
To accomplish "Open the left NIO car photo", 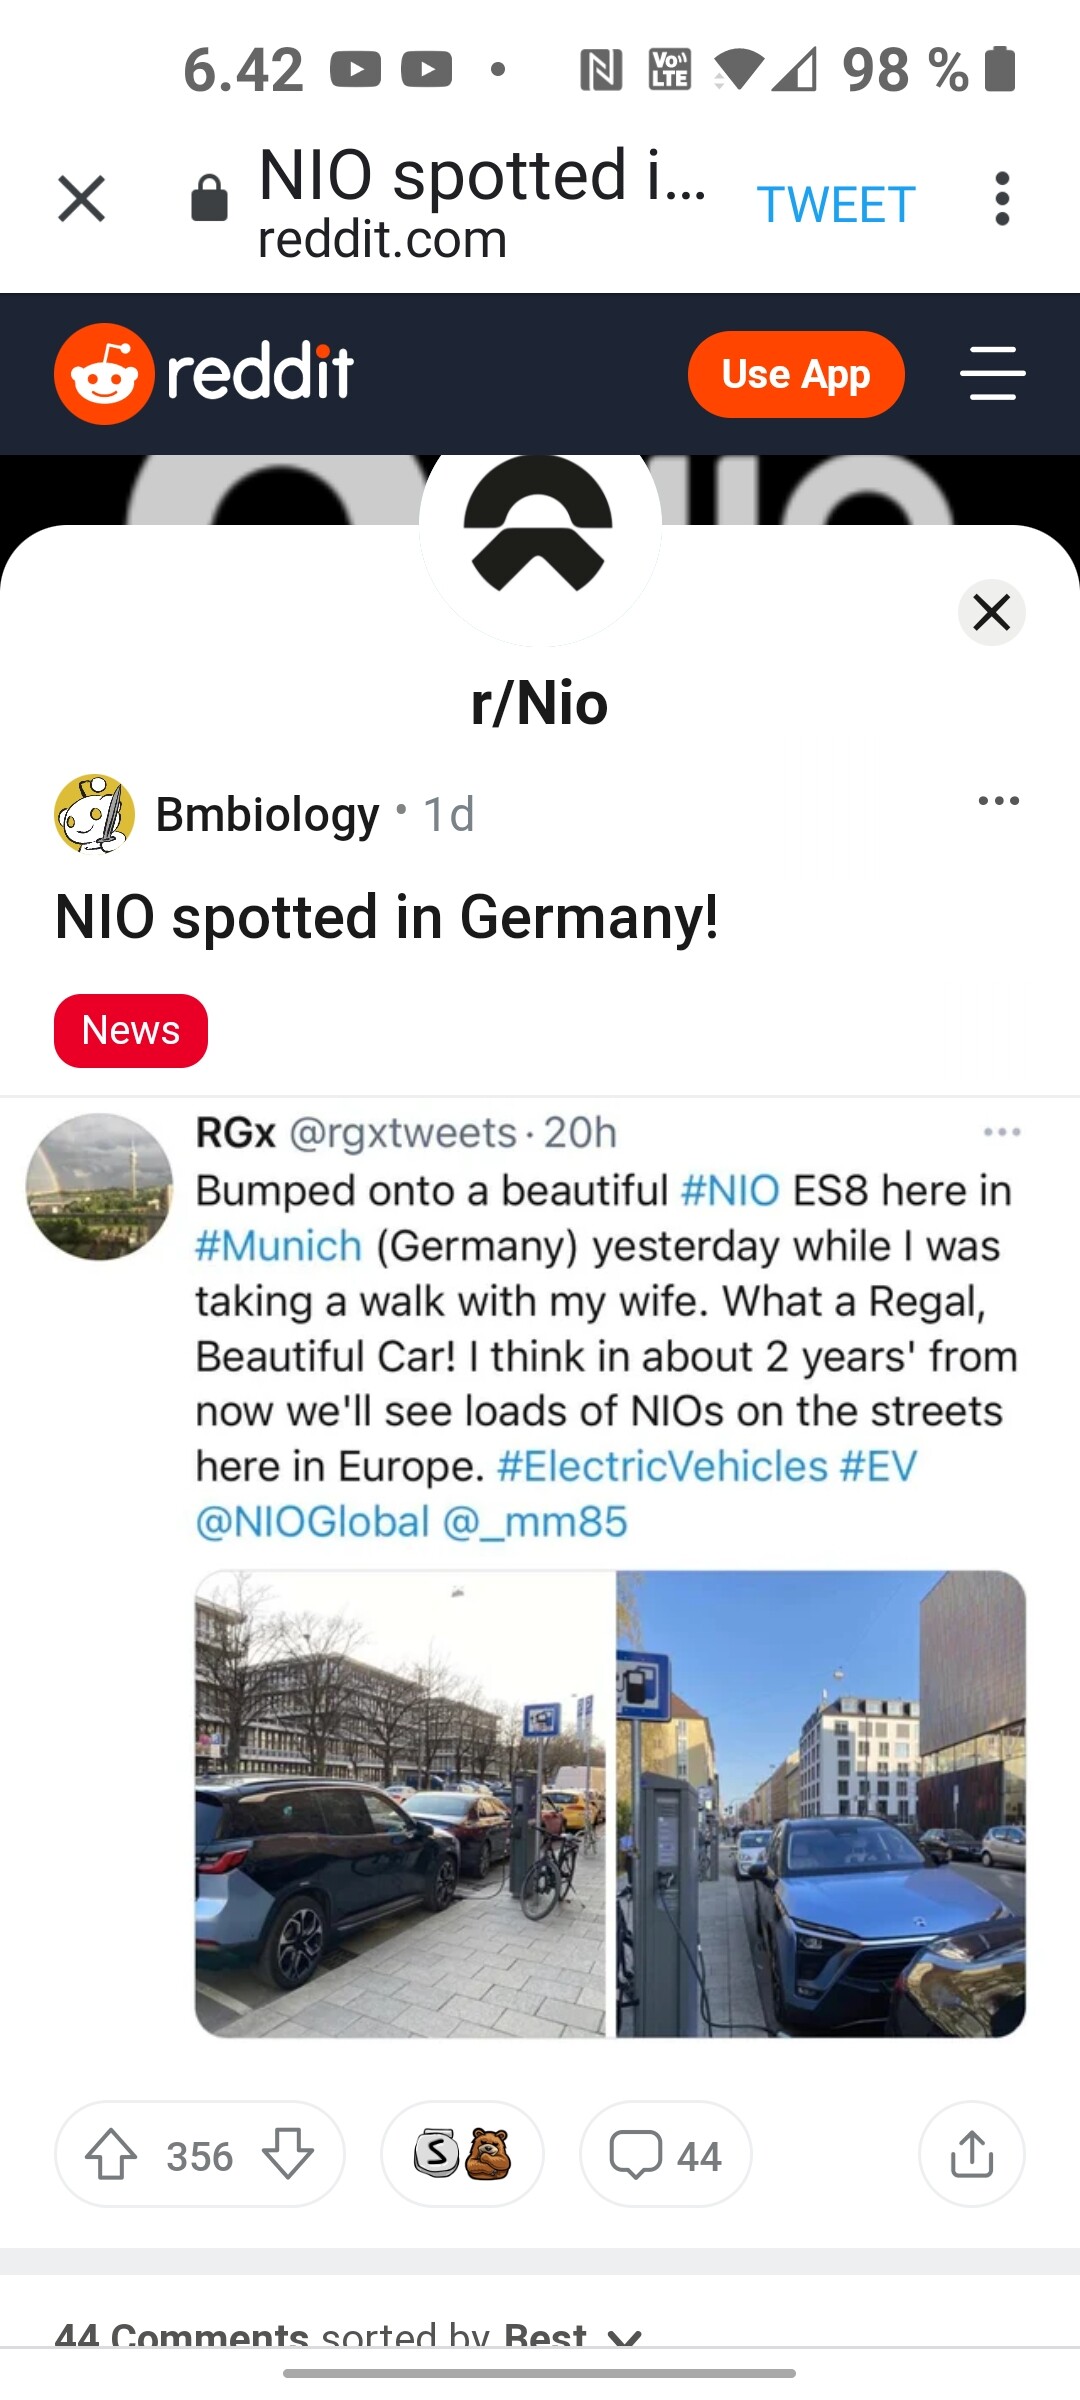I will pos(400,1803).
